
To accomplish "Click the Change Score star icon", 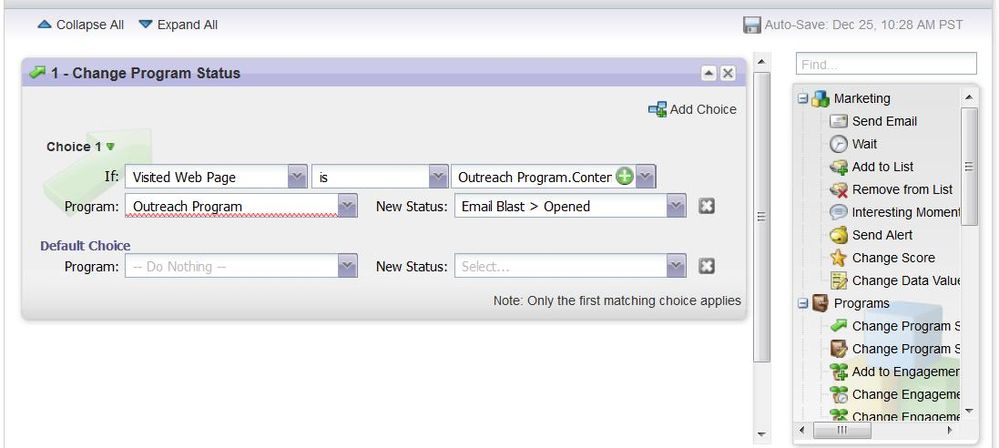I will [x=838, y=258].
